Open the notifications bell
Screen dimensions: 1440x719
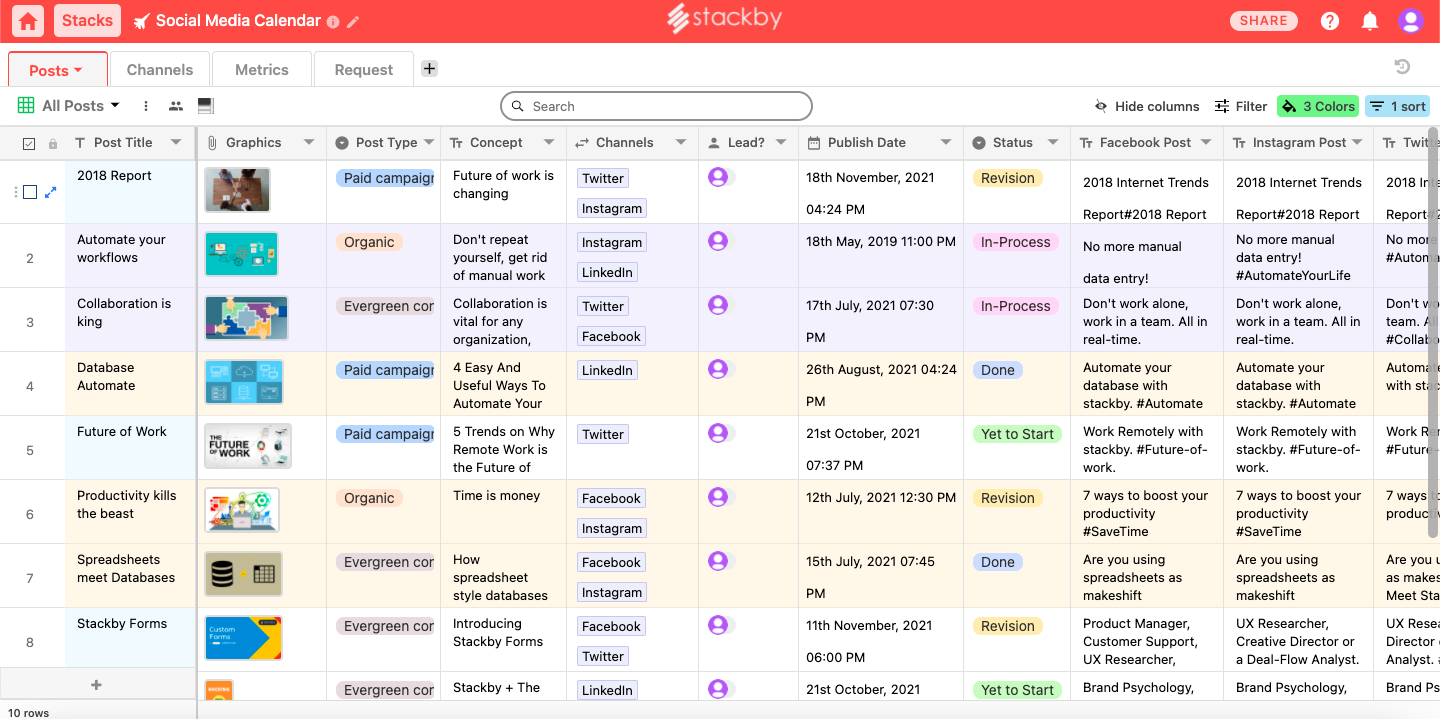click(1370, 21)
